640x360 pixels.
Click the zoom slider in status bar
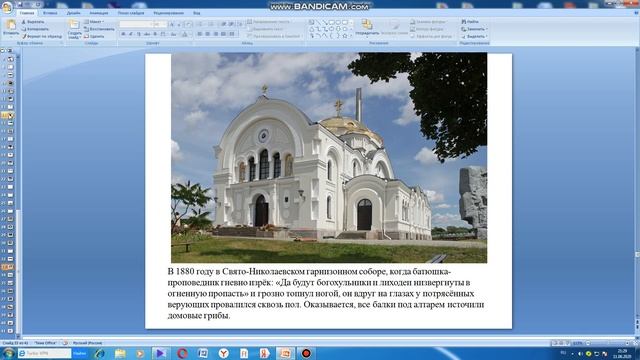(x=606, y=343)
